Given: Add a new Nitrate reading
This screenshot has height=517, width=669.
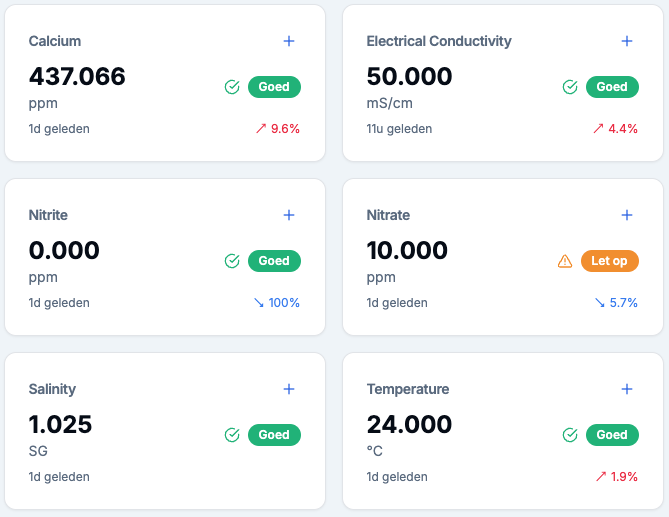Looking at the screenshot, I should [x=627, y=215].
